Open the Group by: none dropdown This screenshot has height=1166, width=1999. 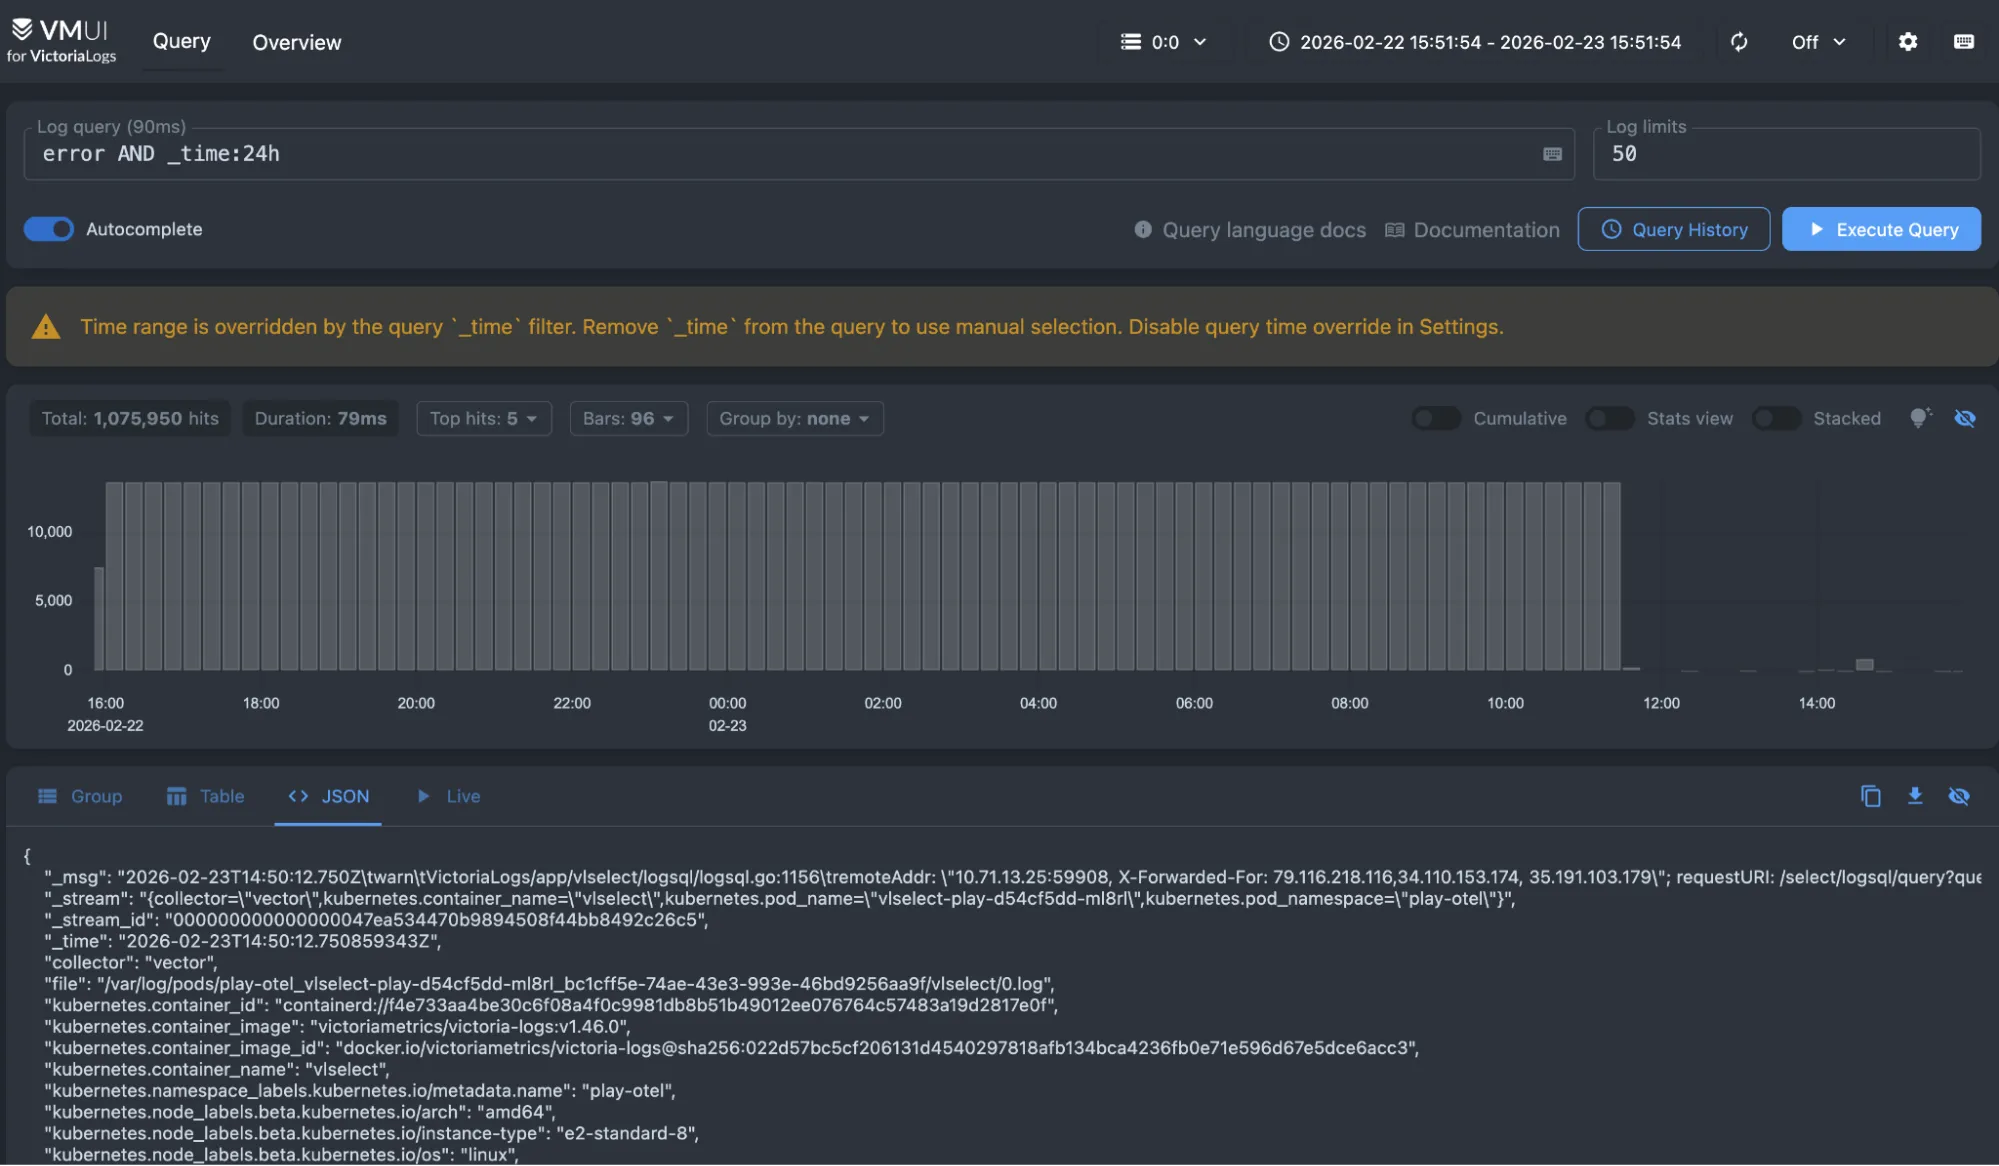[794, 418]
